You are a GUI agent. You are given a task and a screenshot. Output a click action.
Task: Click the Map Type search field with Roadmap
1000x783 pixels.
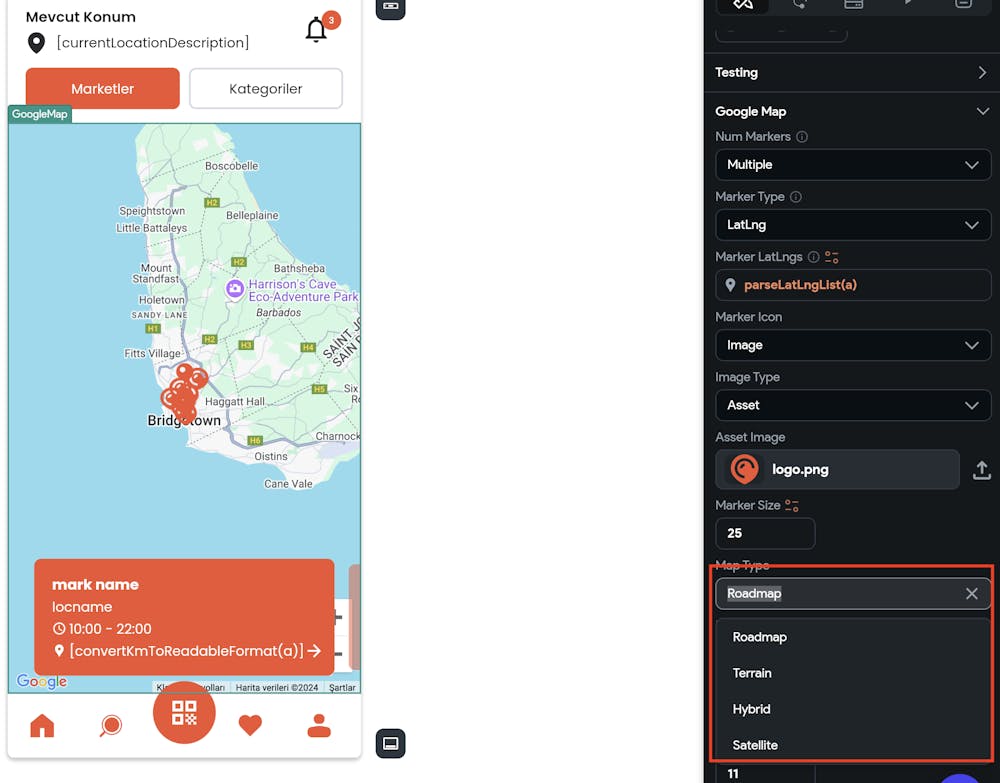coord(853,594)
